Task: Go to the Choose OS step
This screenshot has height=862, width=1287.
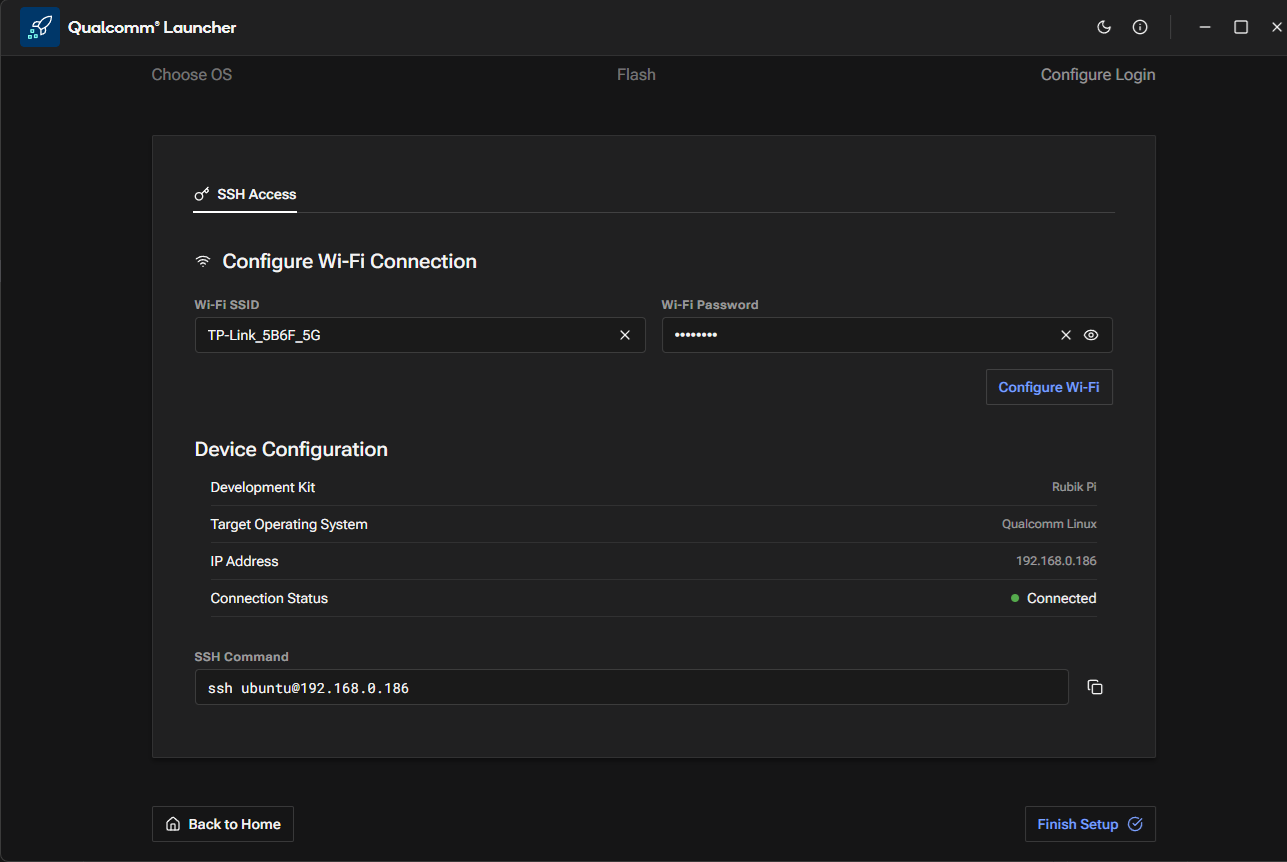Action: [x=192, y=75]
